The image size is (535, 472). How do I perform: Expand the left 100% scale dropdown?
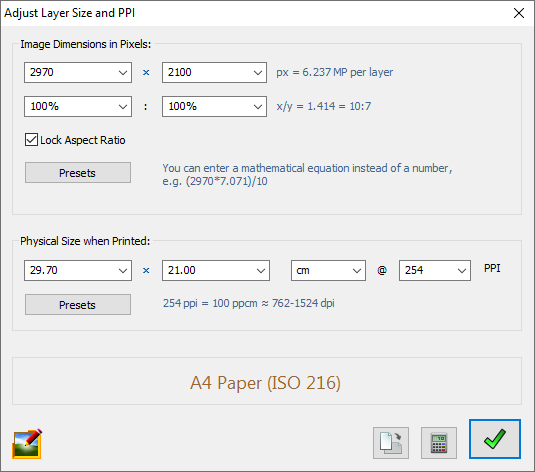(123, 107)
